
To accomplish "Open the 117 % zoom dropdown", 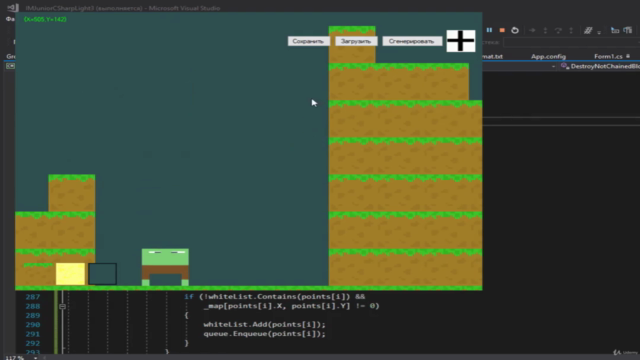I will (x=36, y=358).
